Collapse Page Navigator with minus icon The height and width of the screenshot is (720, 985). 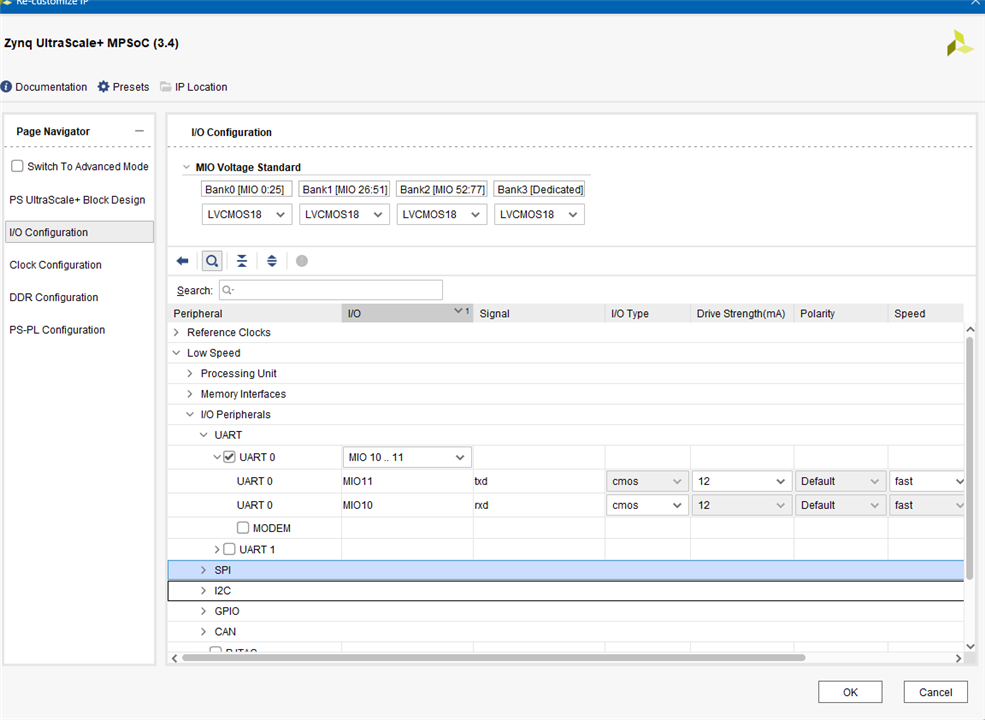[139, 131]
